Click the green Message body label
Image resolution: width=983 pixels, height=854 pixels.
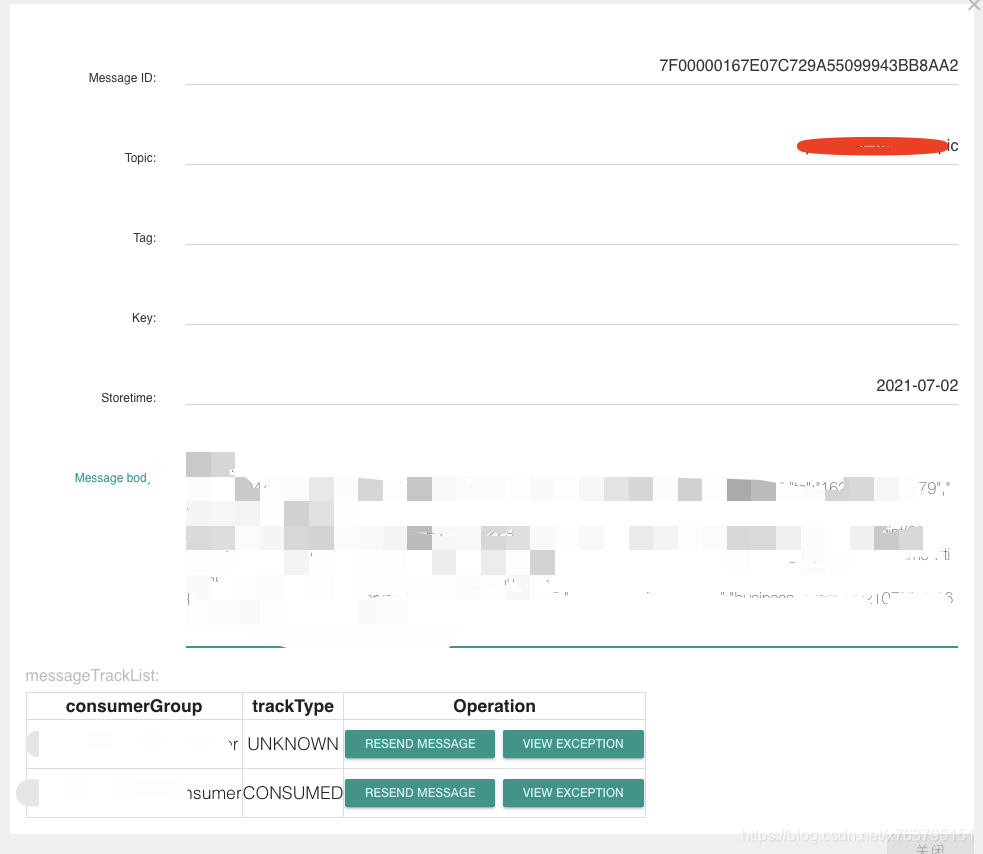click(x=112, y=478)
